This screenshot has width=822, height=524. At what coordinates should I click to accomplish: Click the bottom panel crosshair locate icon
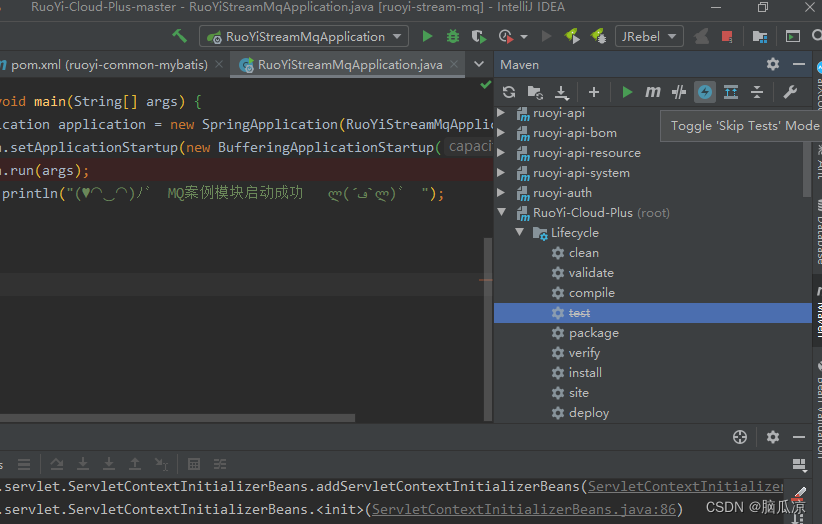740,437
